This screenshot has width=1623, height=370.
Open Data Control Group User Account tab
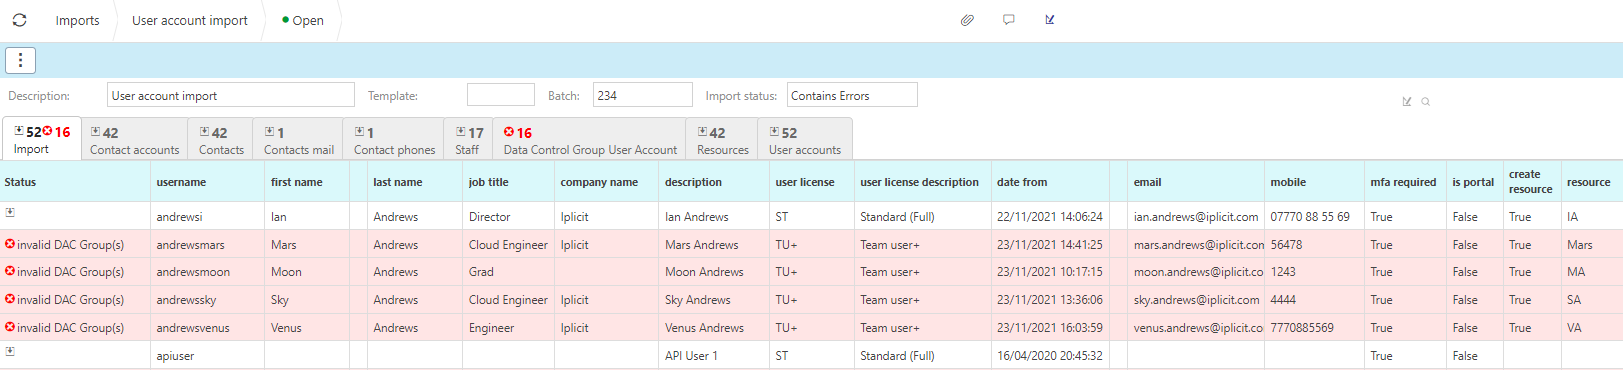click(x=590, y=140)
